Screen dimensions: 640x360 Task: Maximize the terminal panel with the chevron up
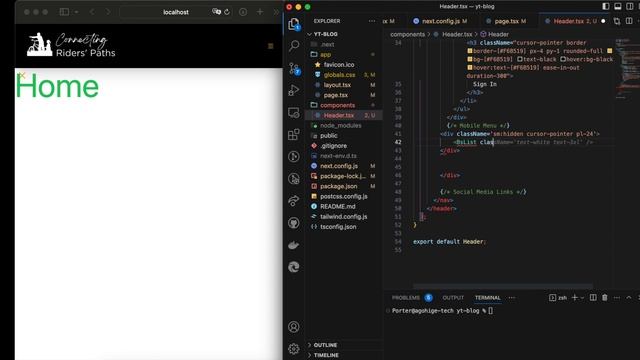629,298
